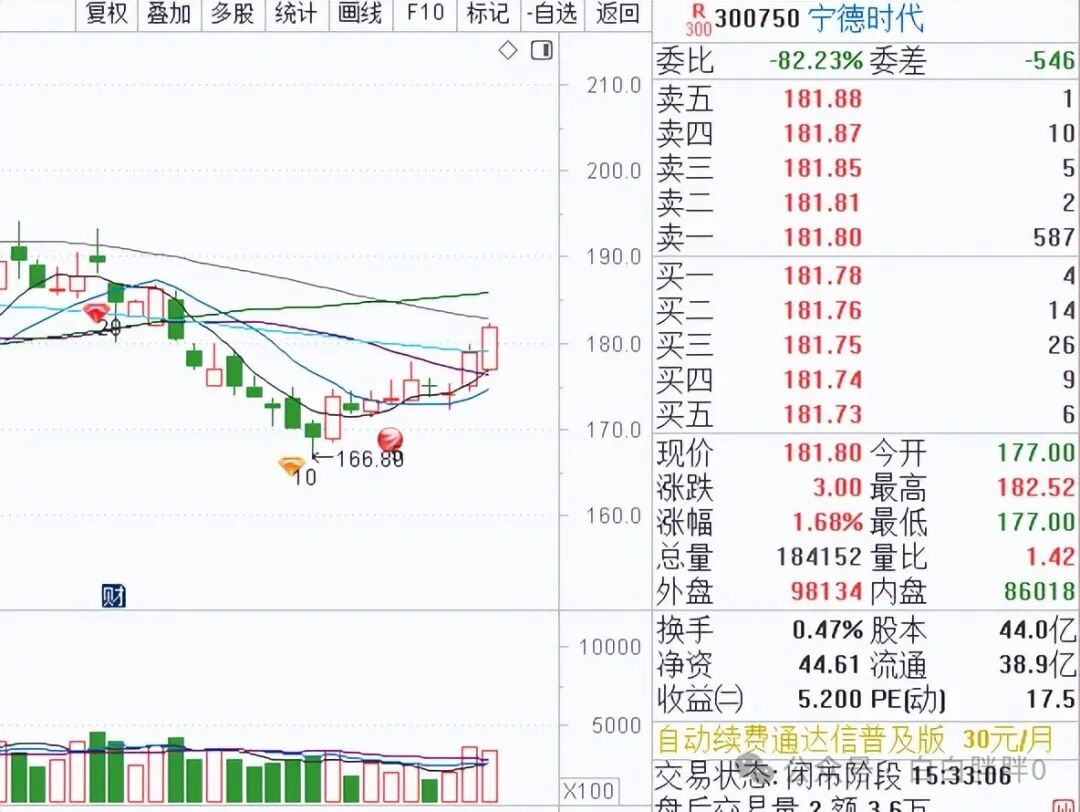Click the 返回 back button

[x=617, y=13]
